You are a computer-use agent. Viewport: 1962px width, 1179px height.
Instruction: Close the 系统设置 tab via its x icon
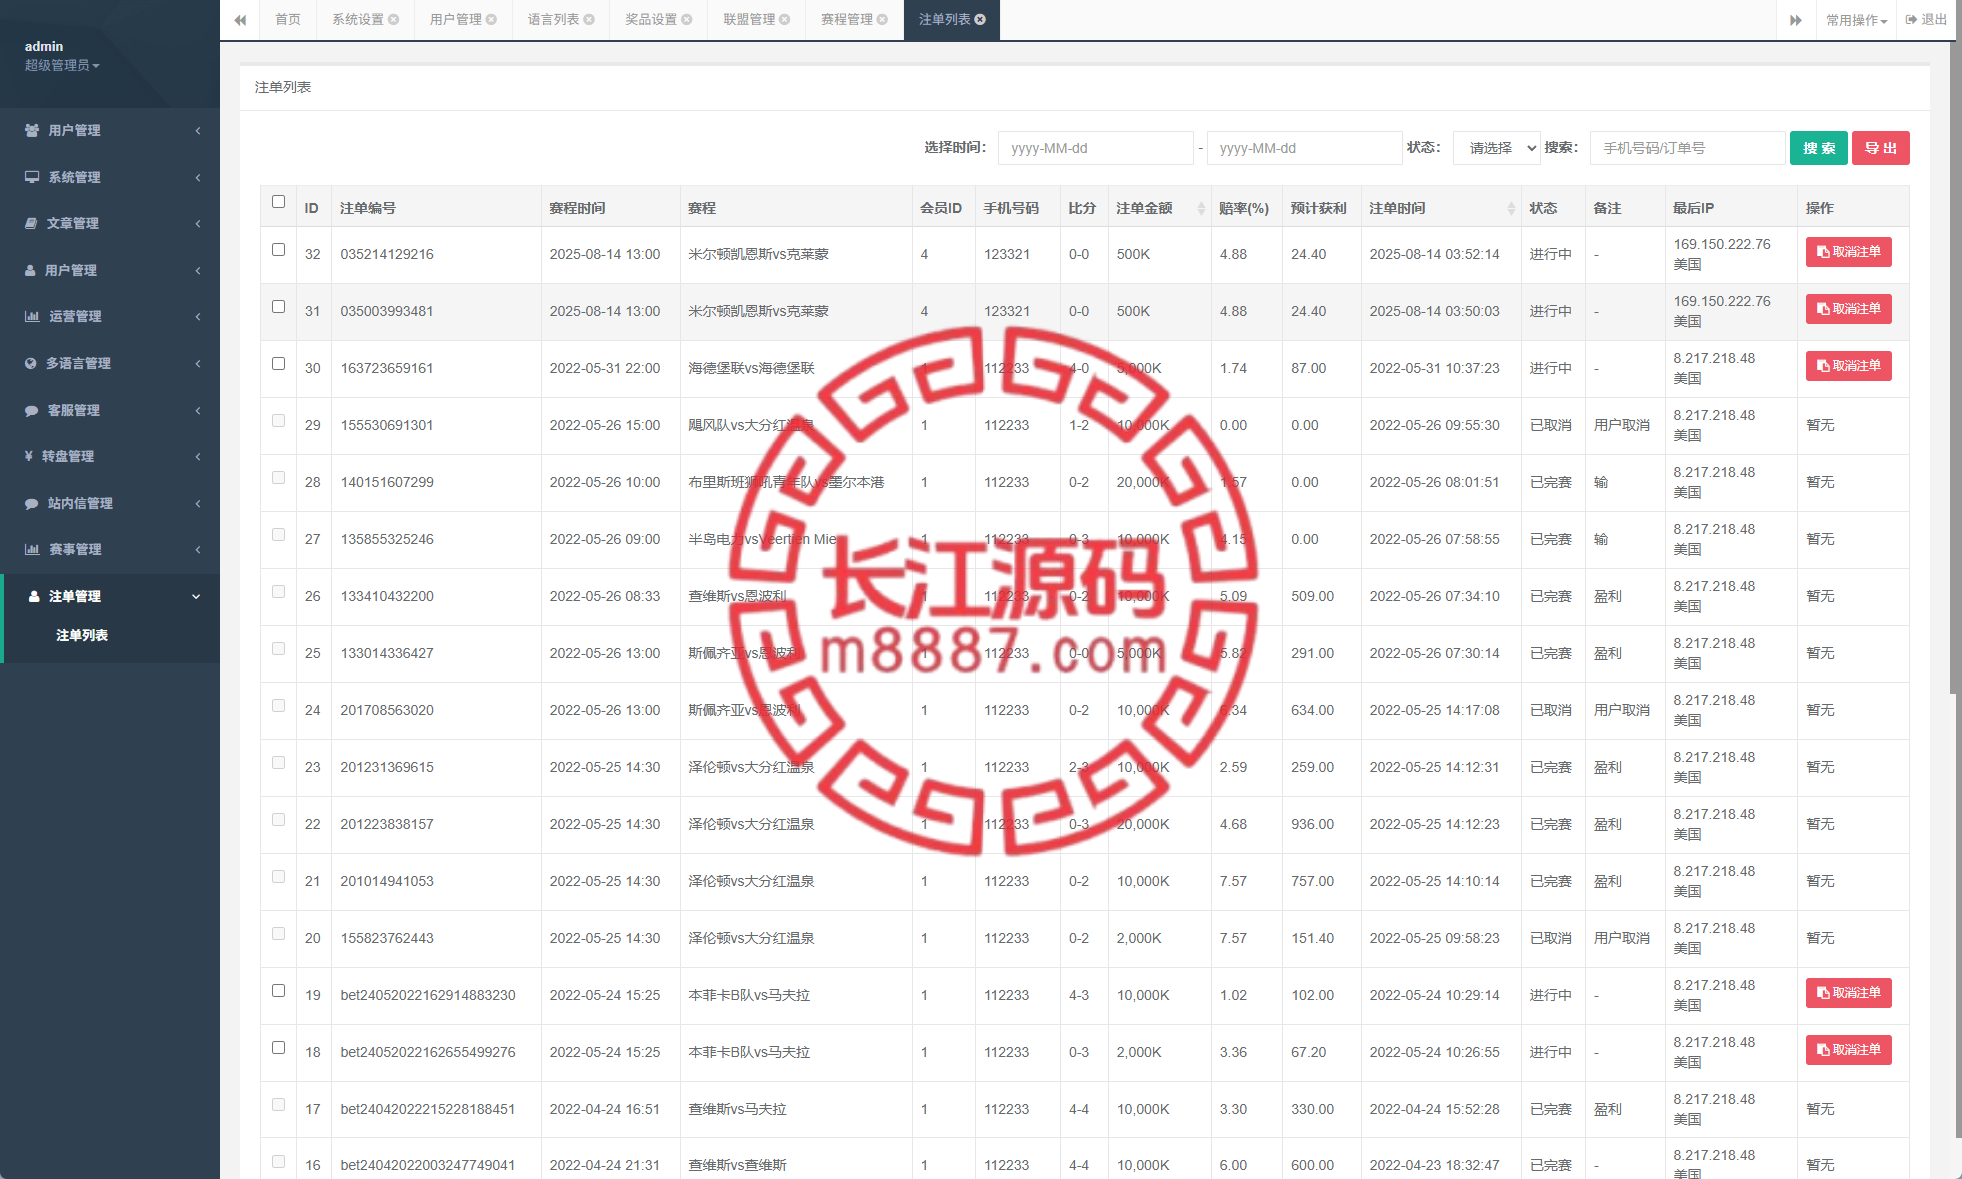point(394,20)
